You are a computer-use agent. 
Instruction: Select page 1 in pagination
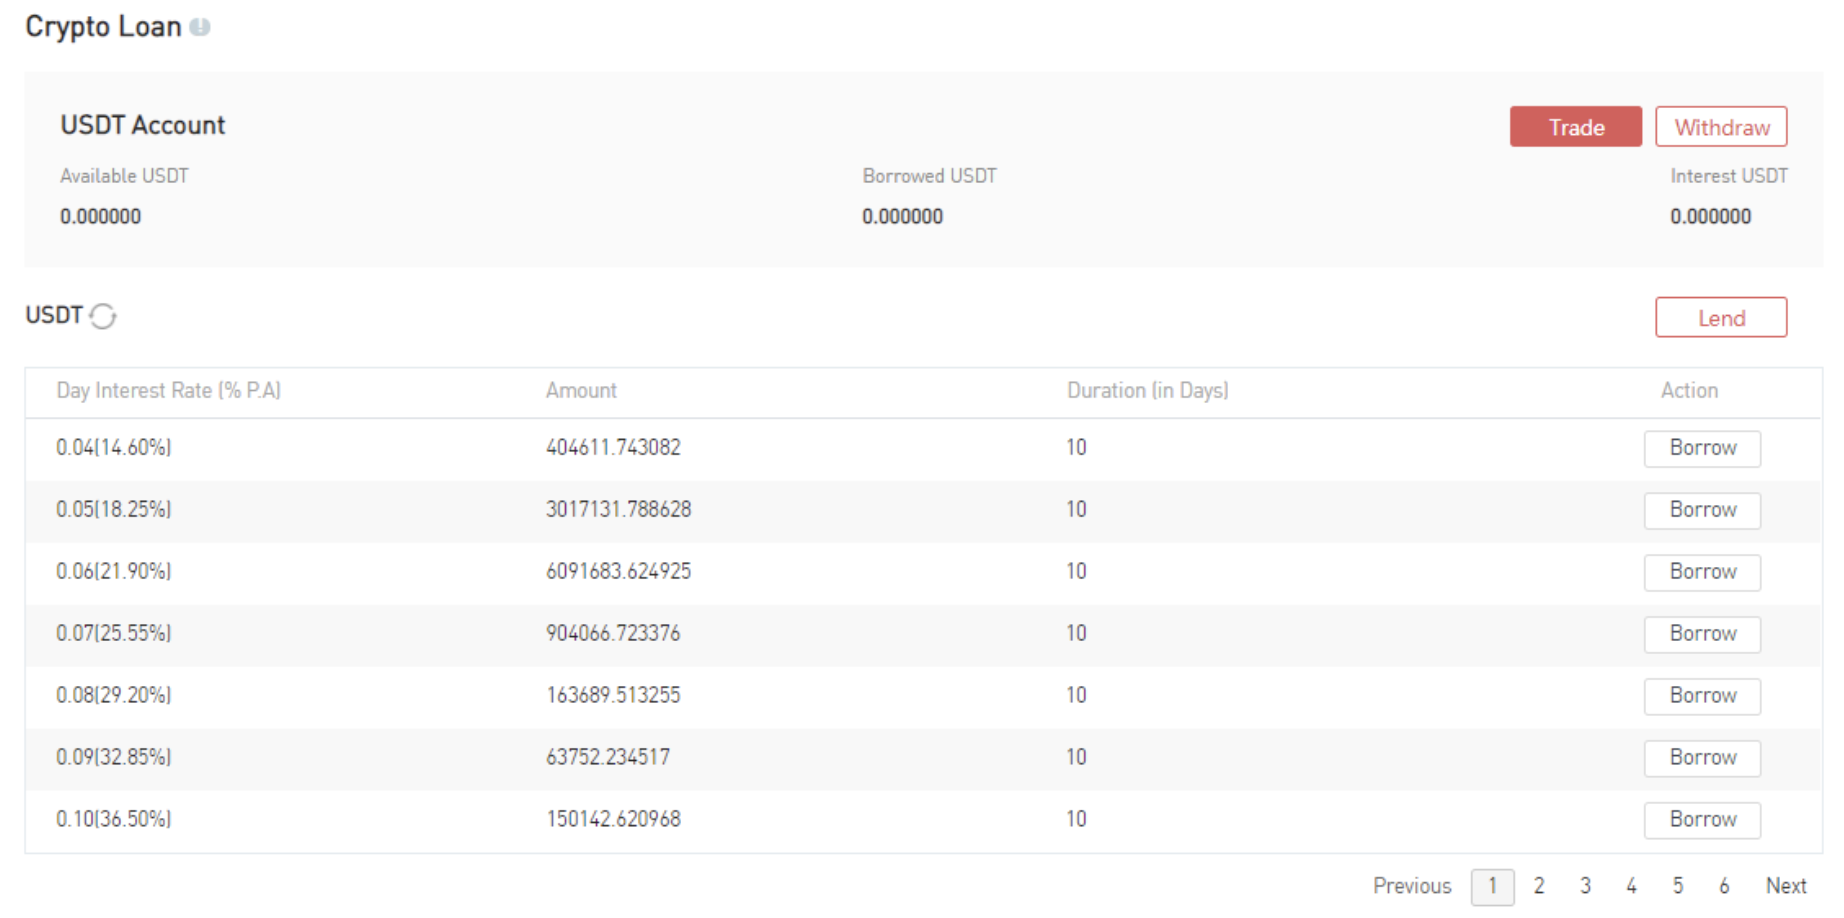(x=1492, y=887)
